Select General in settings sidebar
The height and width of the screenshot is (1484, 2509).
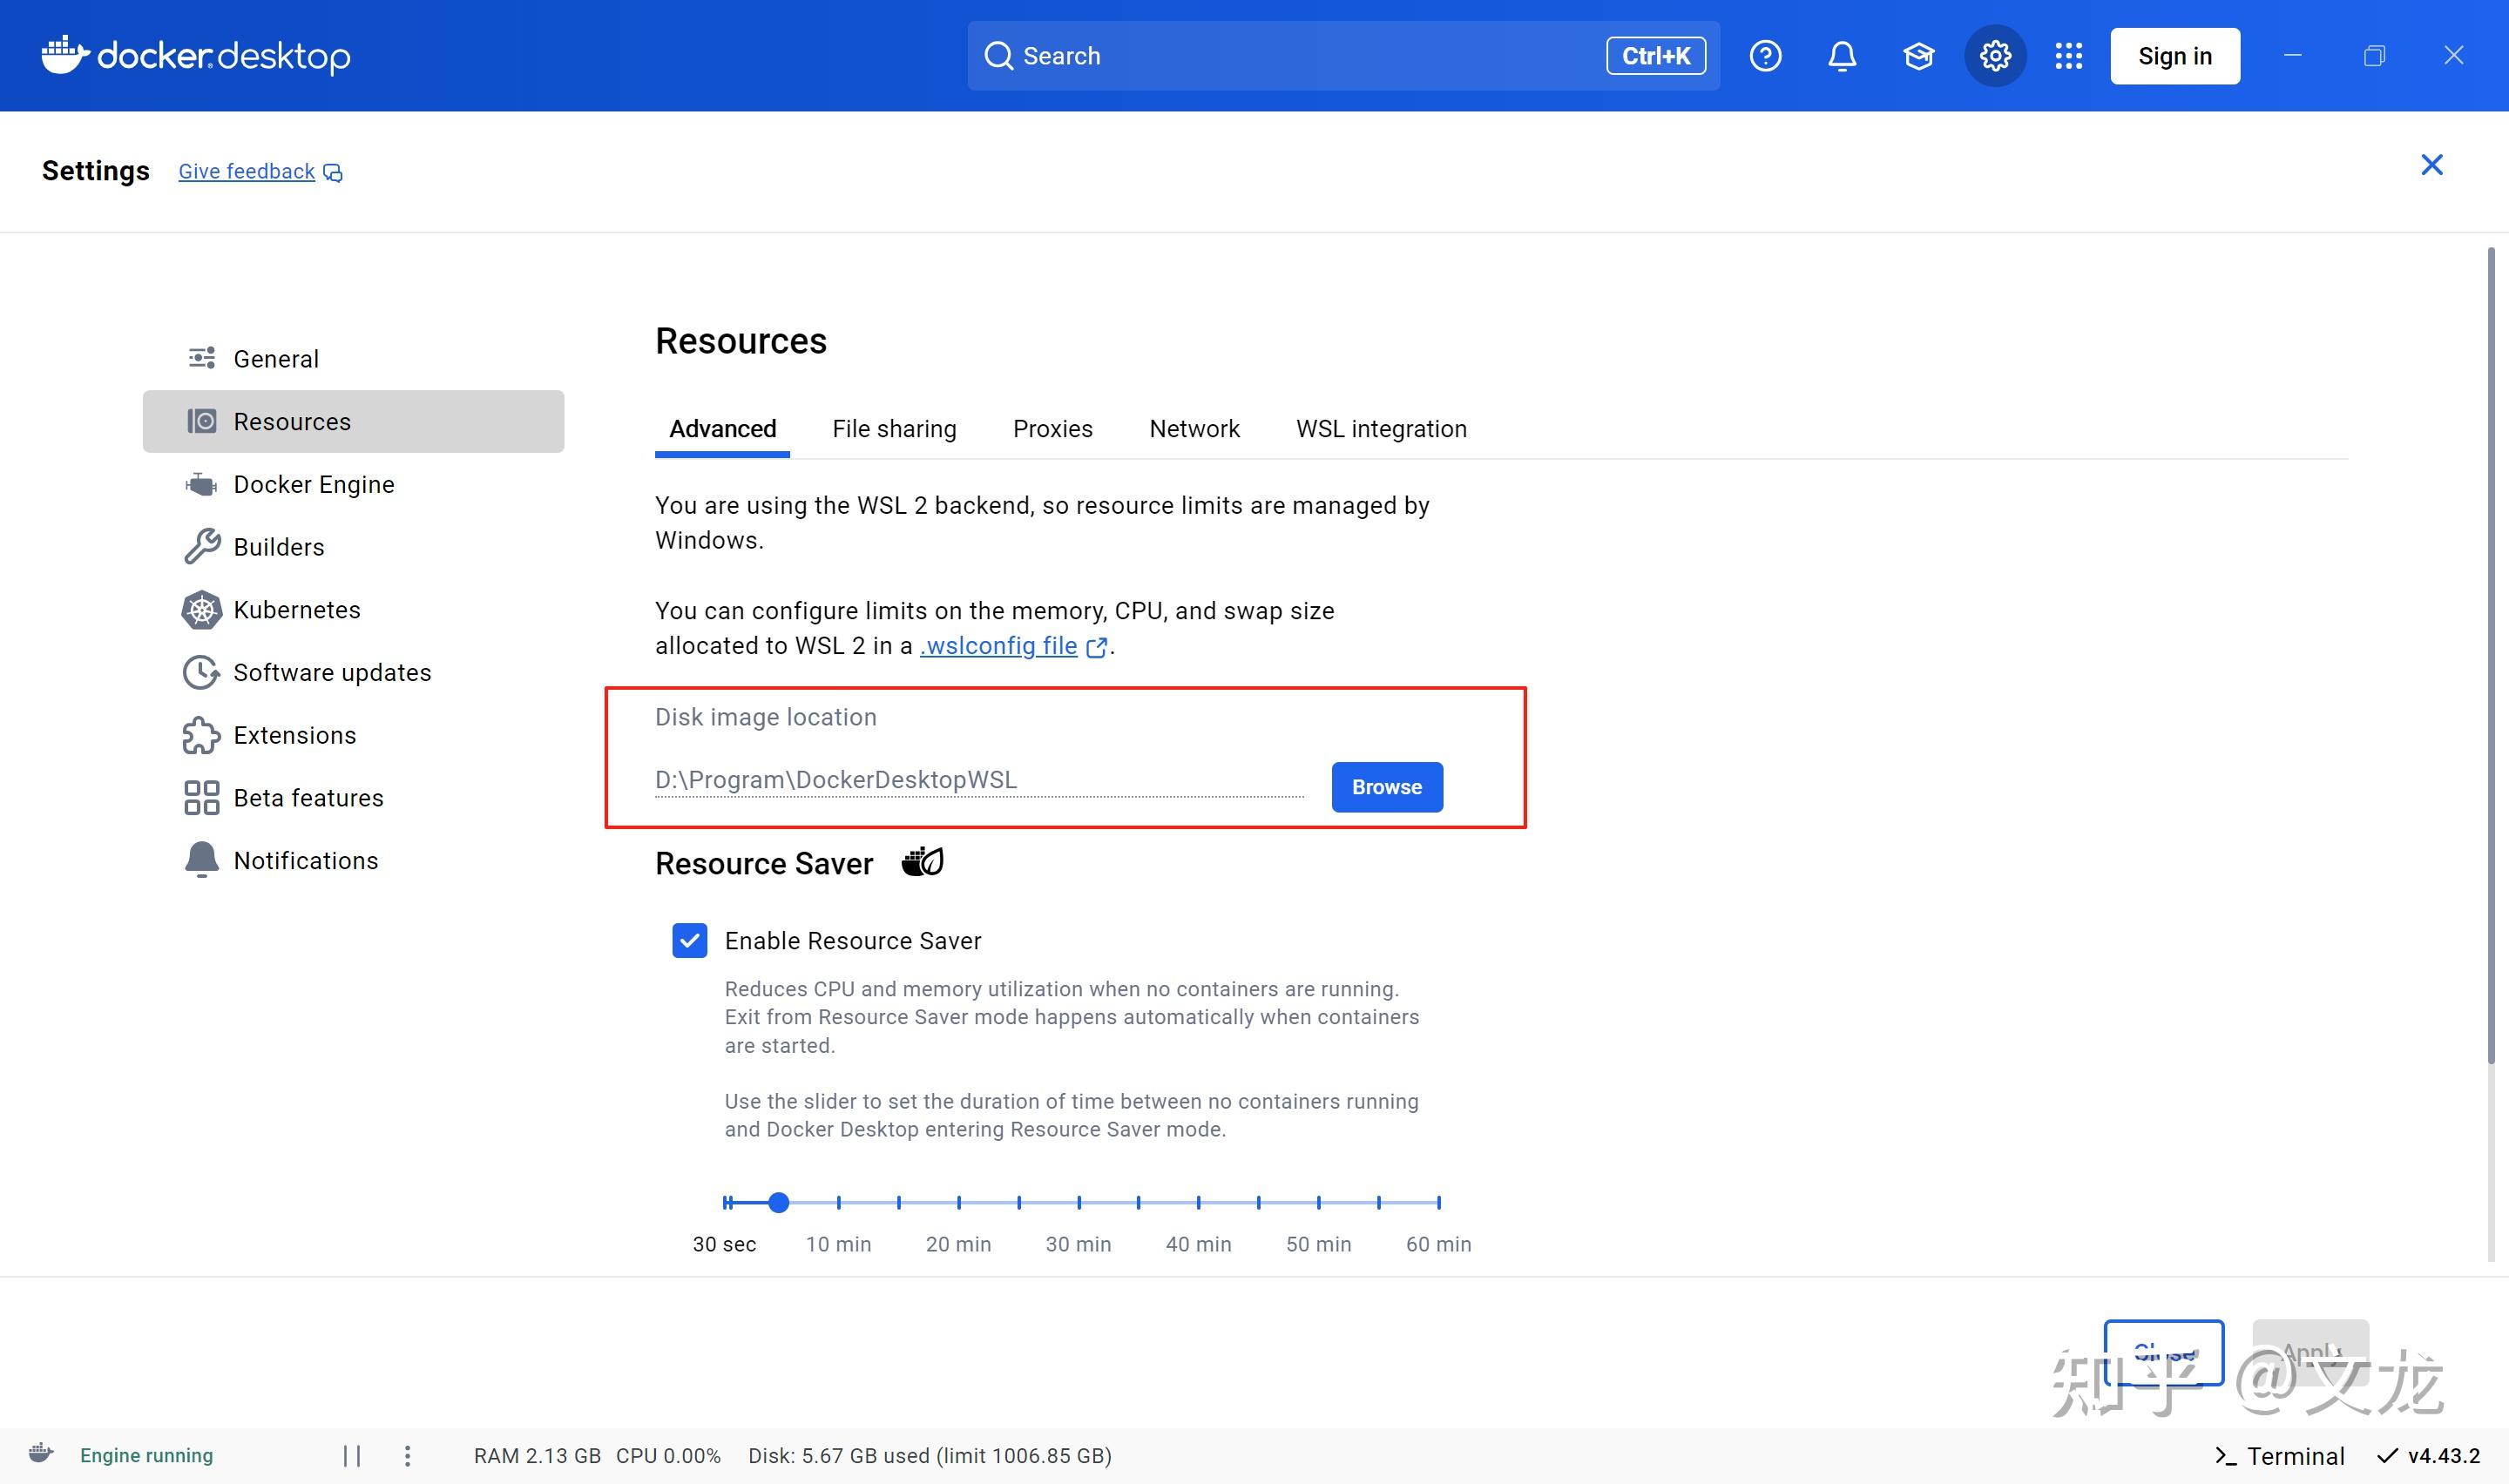(353, 359)
